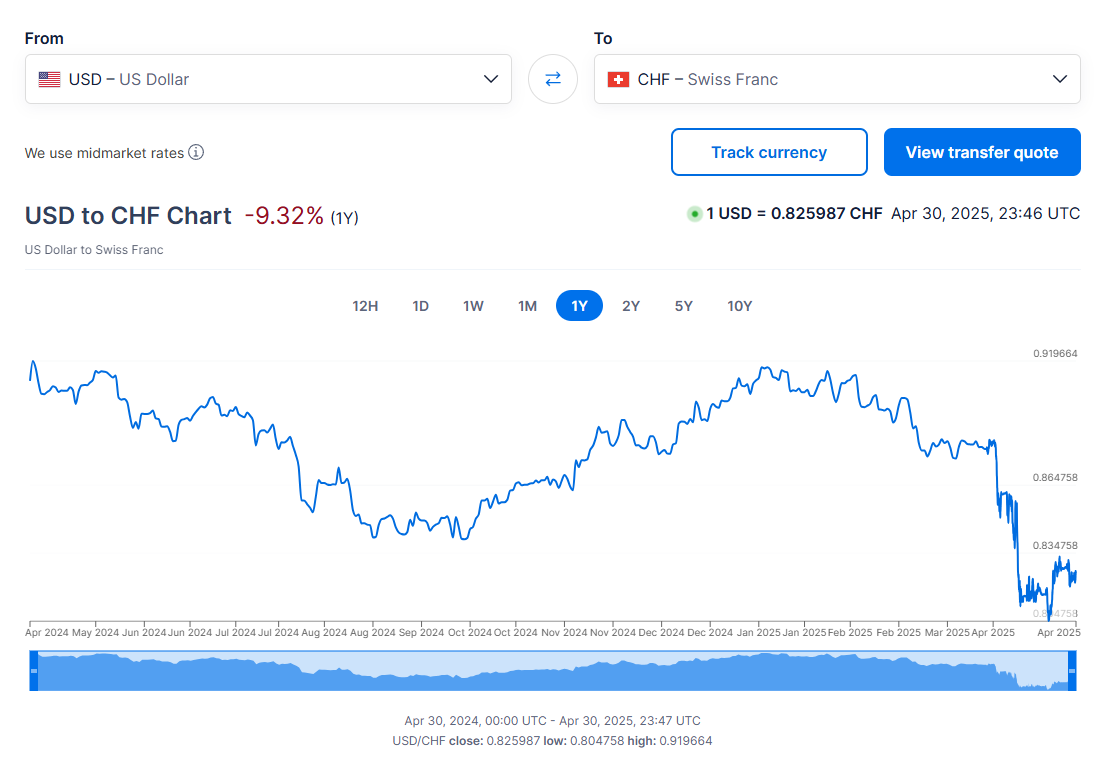This screenshot has width=1119, height=769.
Task: Click the Swiss flag icon
Action: pos(618,79)
